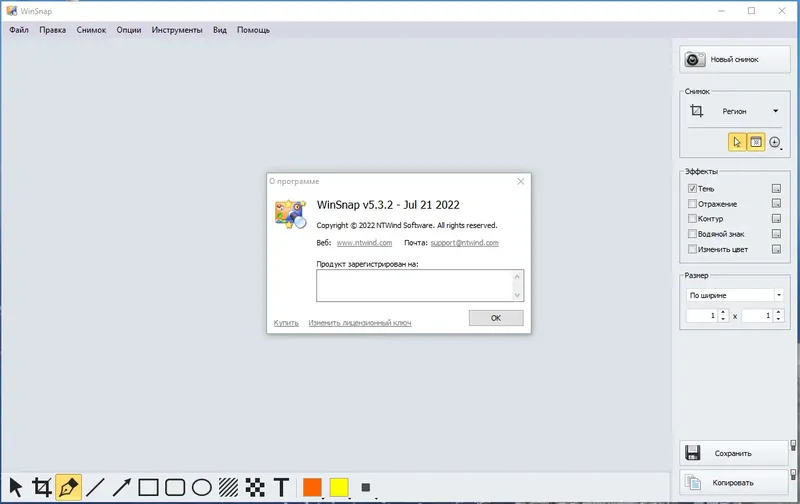Click the Купить link
800x504 pixels.
pos(286,322)
